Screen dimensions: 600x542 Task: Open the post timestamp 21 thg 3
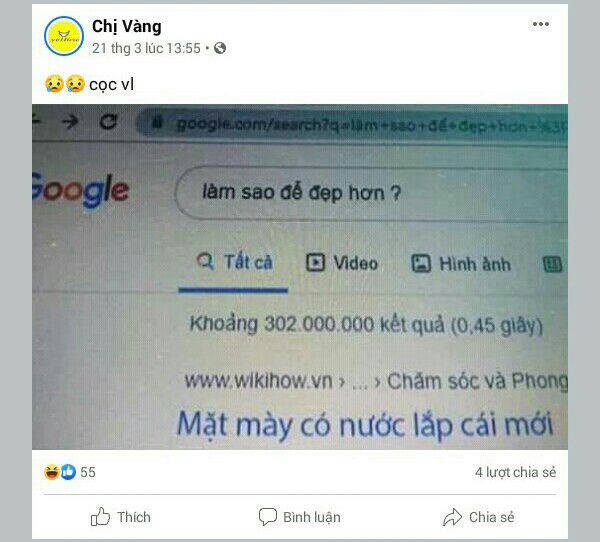(x=146, y=48)
